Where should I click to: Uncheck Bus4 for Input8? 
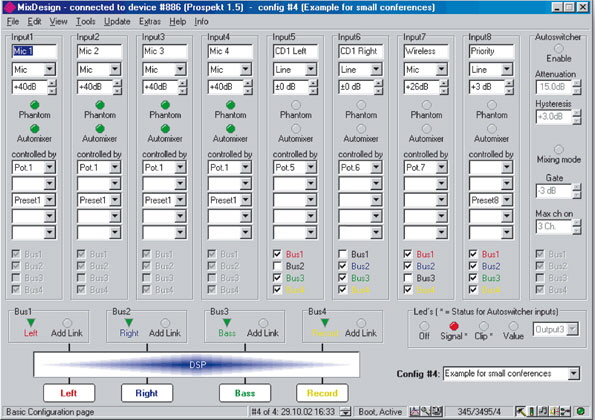pos(473,290)
